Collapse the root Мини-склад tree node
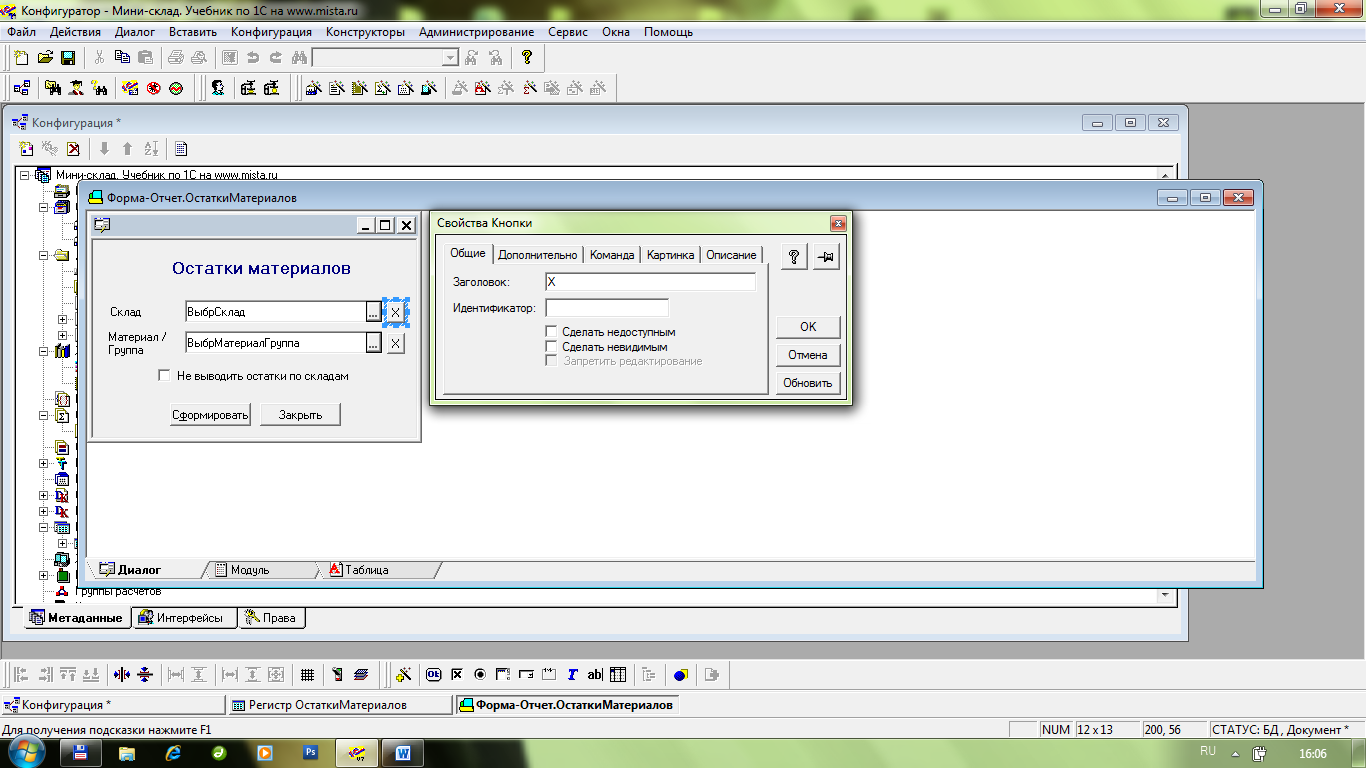1366x768 pixels. pos(25,175)
